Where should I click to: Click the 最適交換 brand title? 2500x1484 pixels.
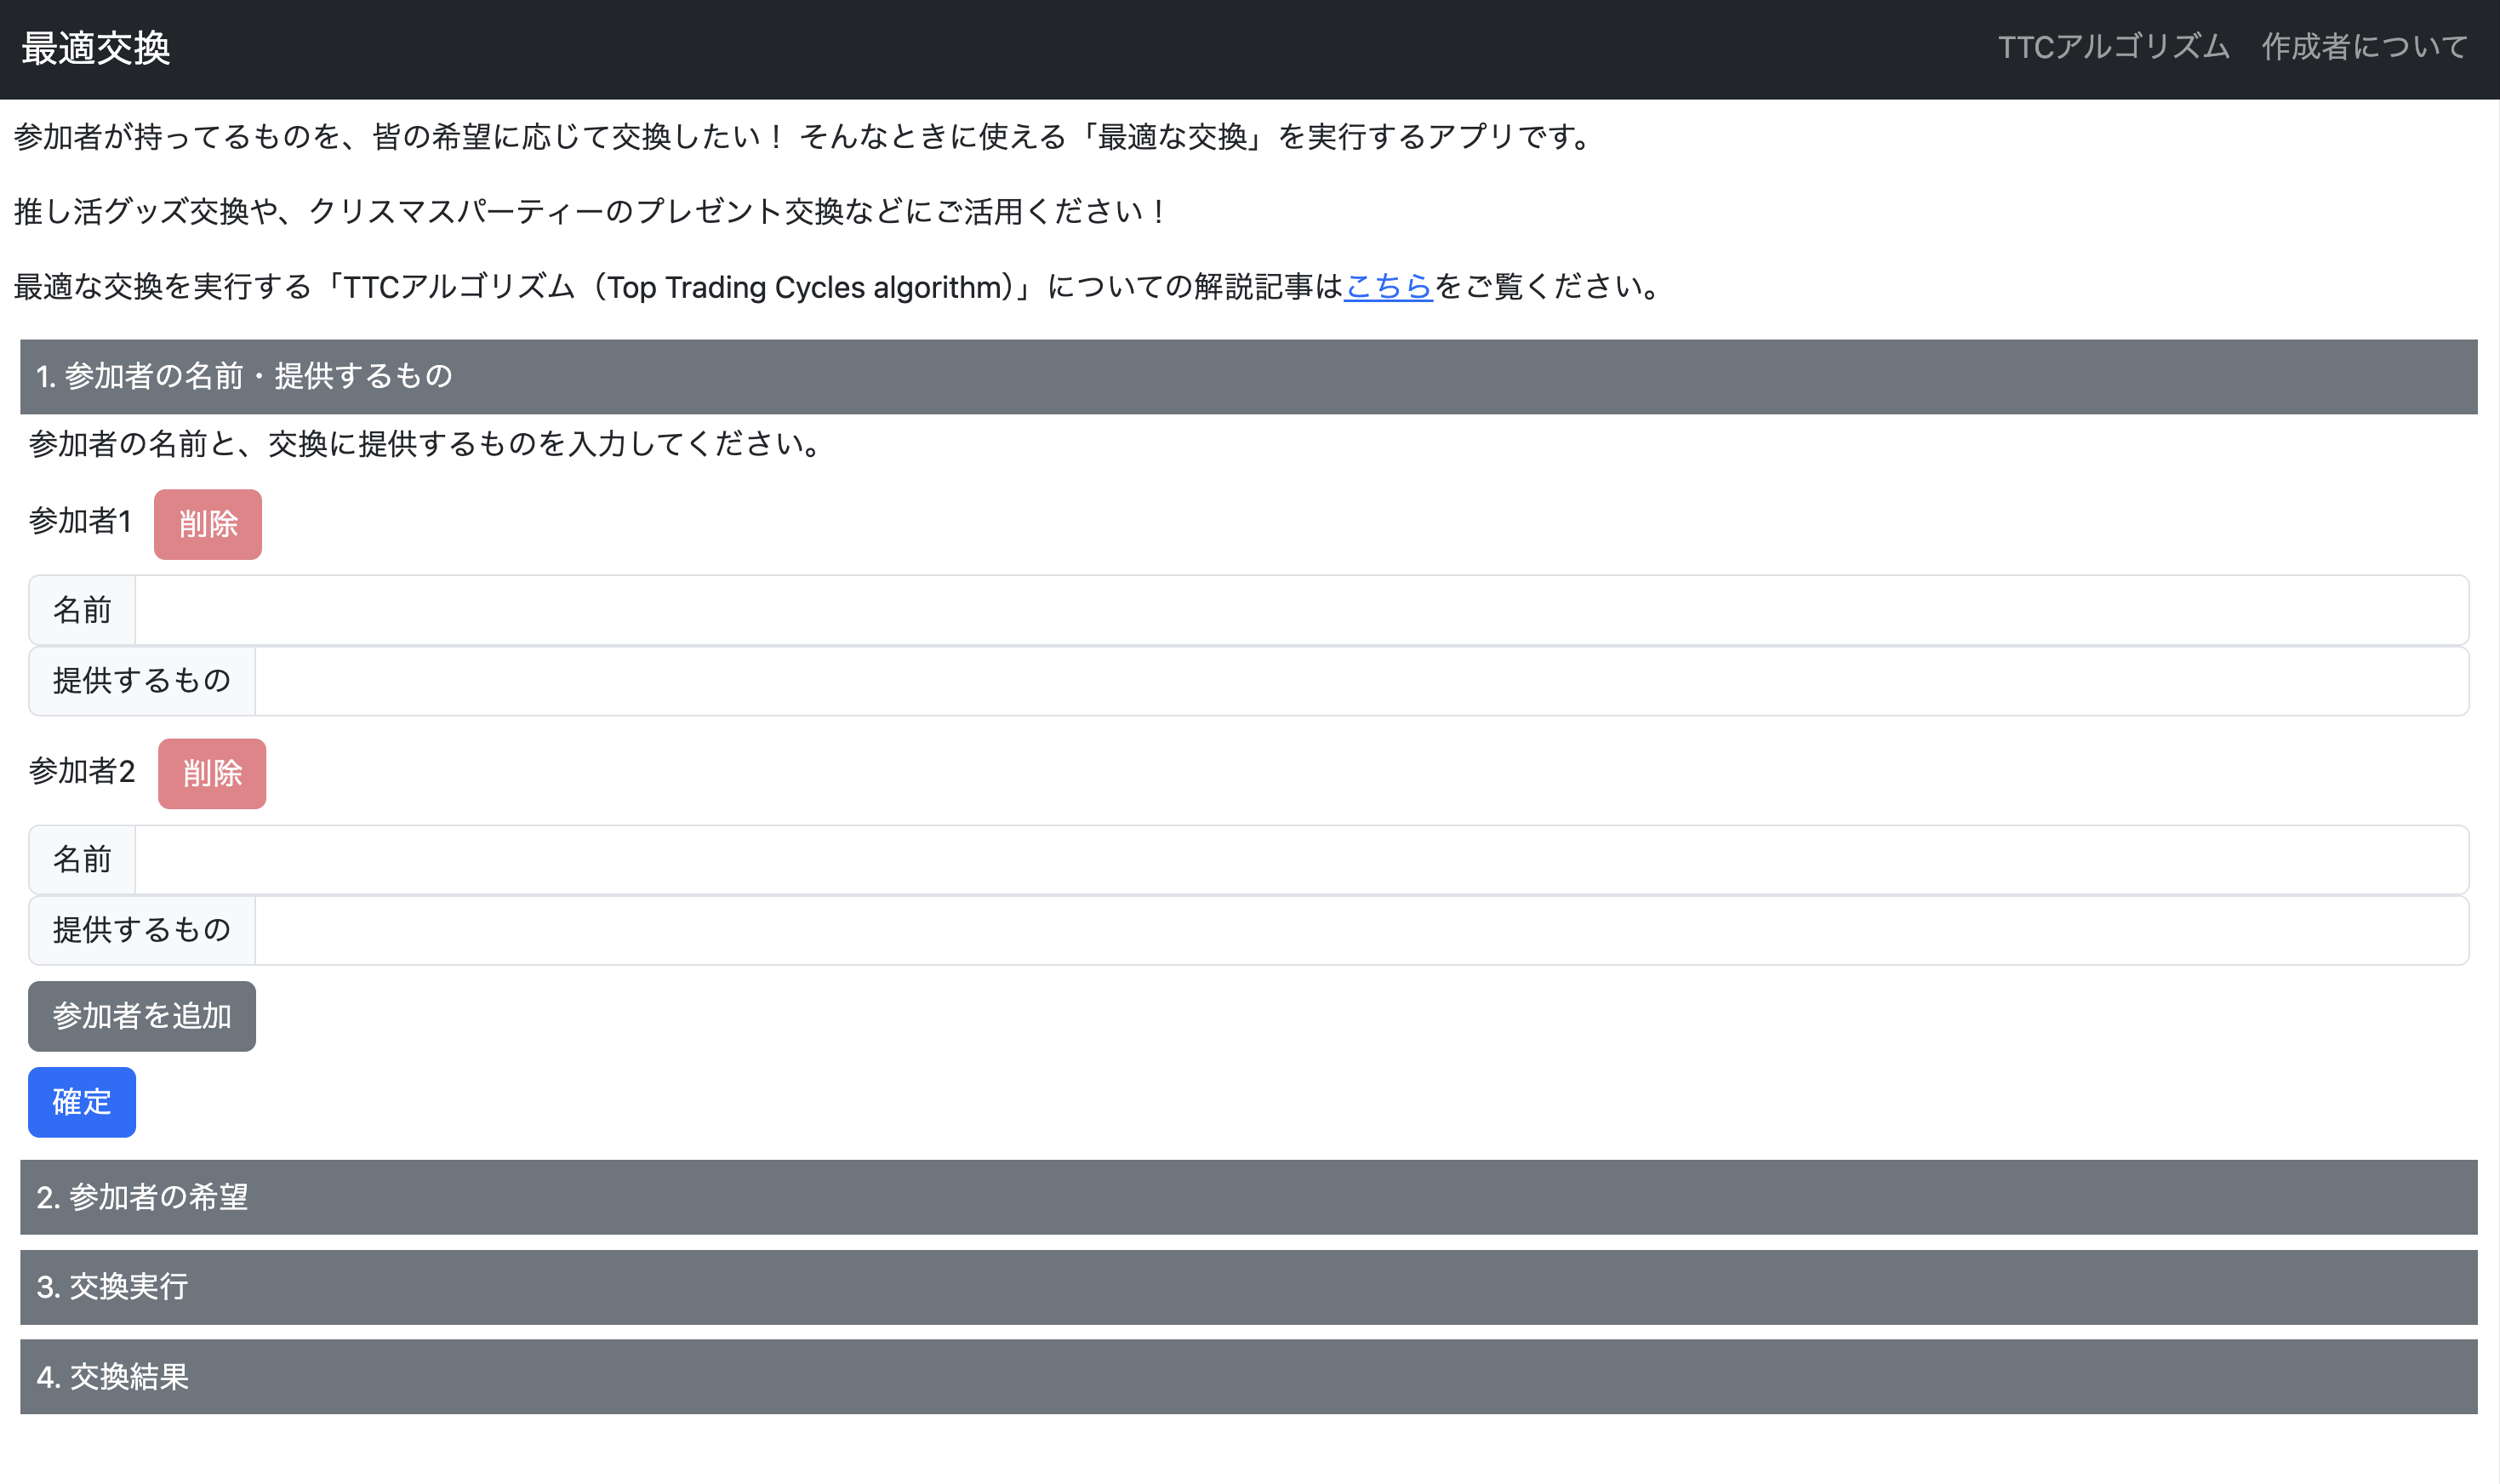click(x=96, y=48)
